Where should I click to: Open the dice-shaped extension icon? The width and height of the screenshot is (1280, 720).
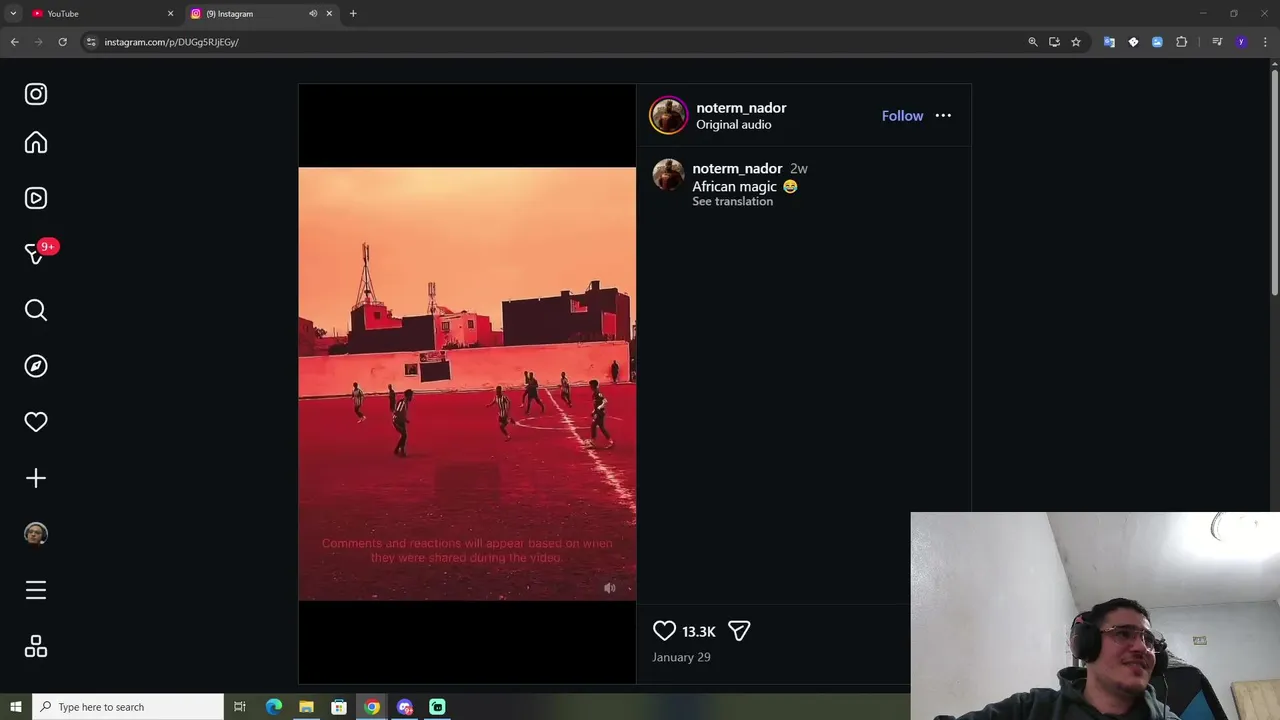click(1133, 42)
